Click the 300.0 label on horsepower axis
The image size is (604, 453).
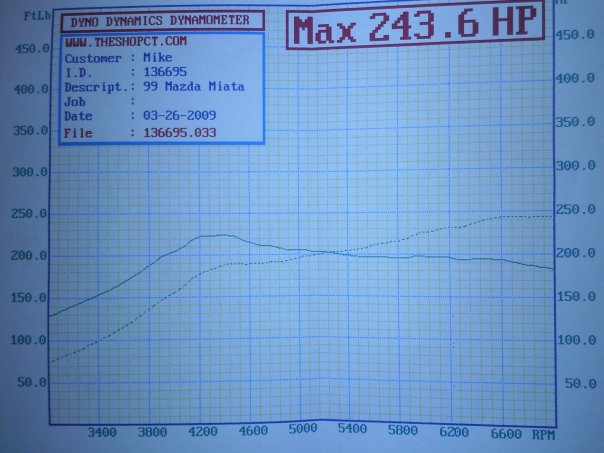tap(576, 166)
